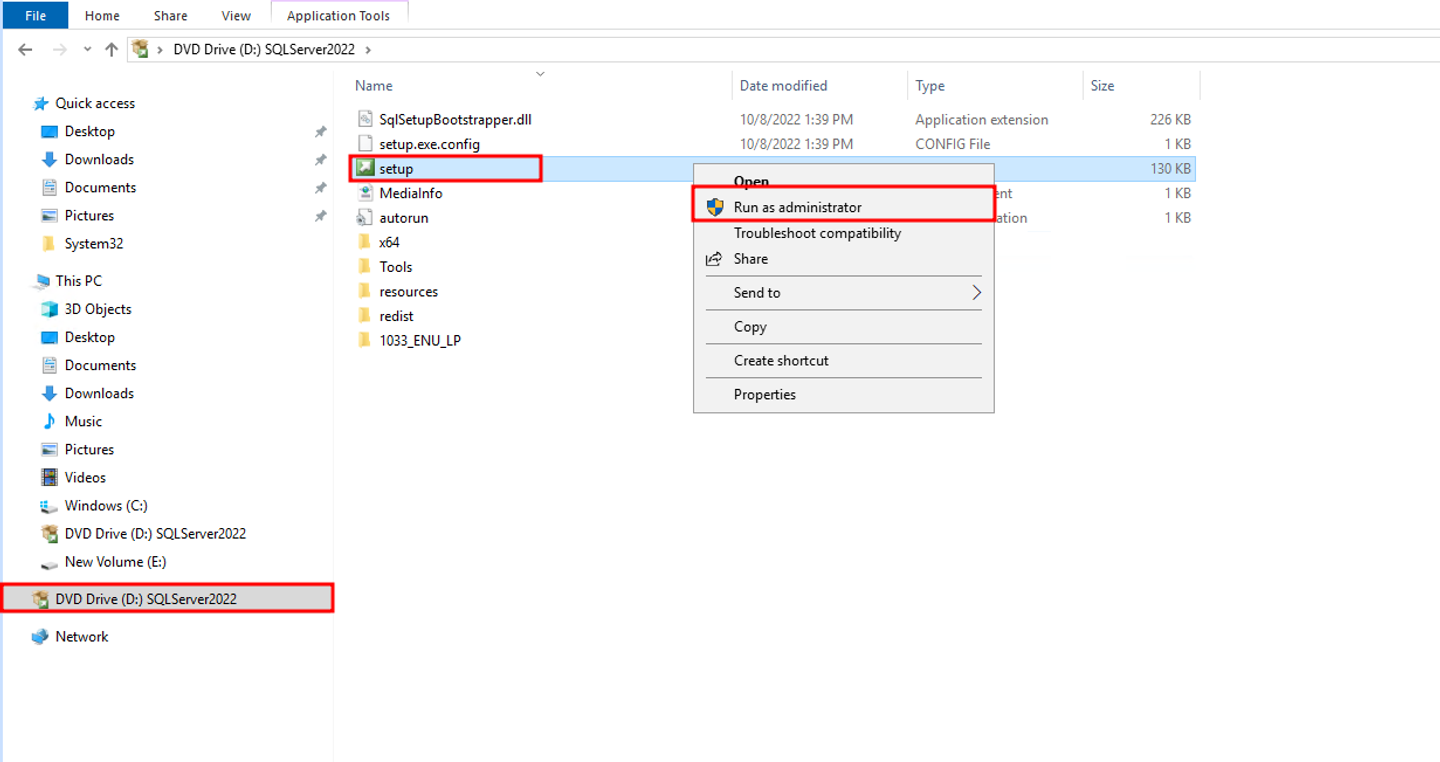Click the DVD drive icon in address bar

(141, 49)
